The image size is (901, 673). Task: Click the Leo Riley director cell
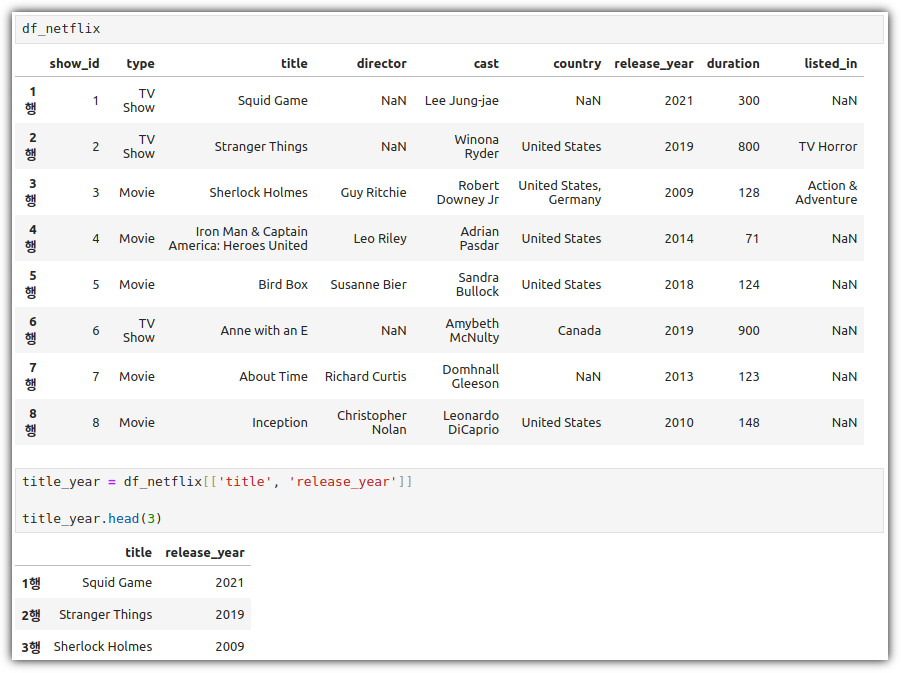[380, 239]
